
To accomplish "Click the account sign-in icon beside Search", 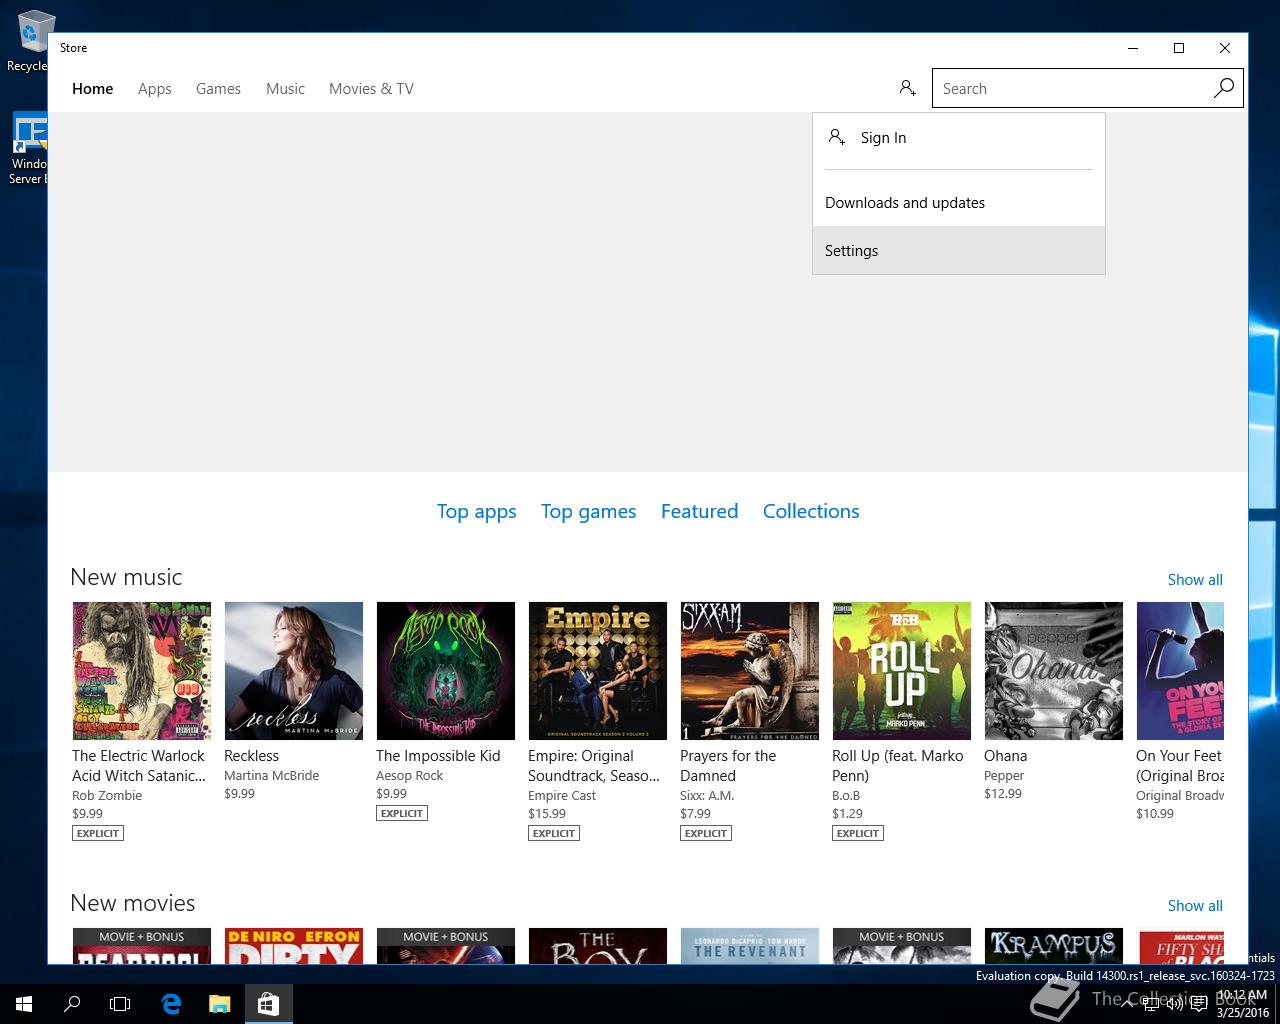I will tap(907, 88).
